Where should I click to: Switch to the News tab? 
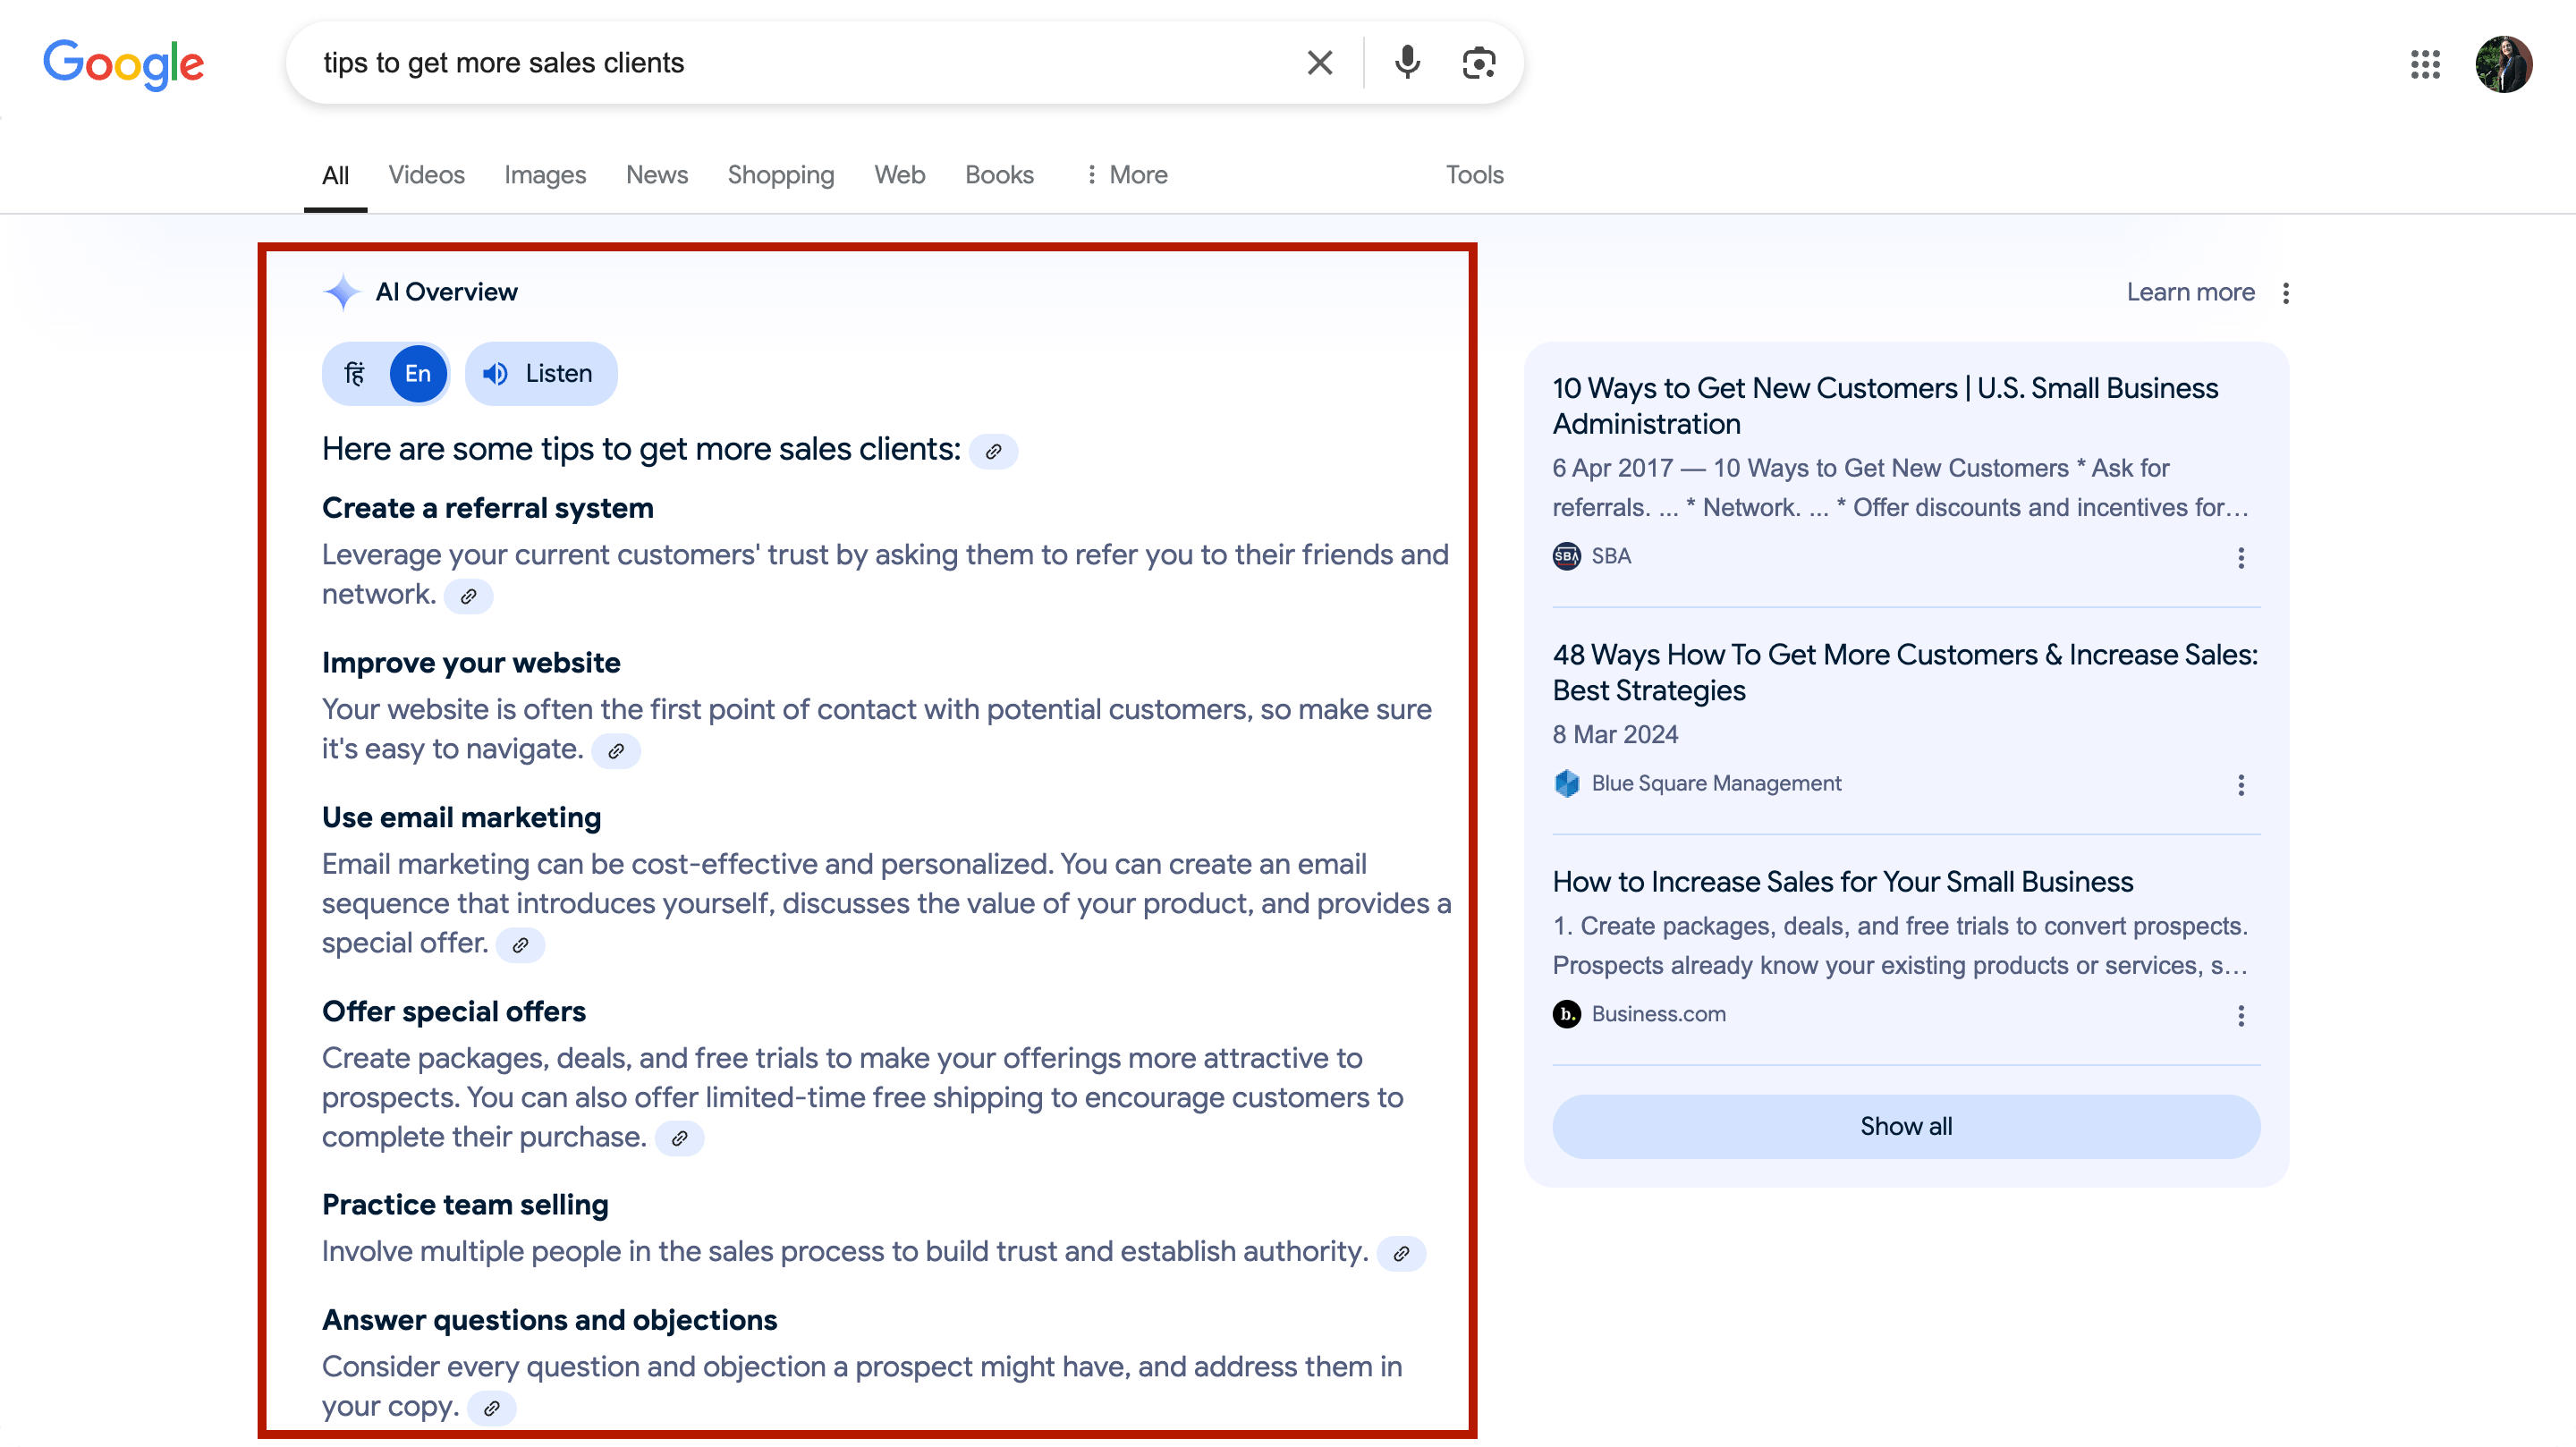[657, 175]
